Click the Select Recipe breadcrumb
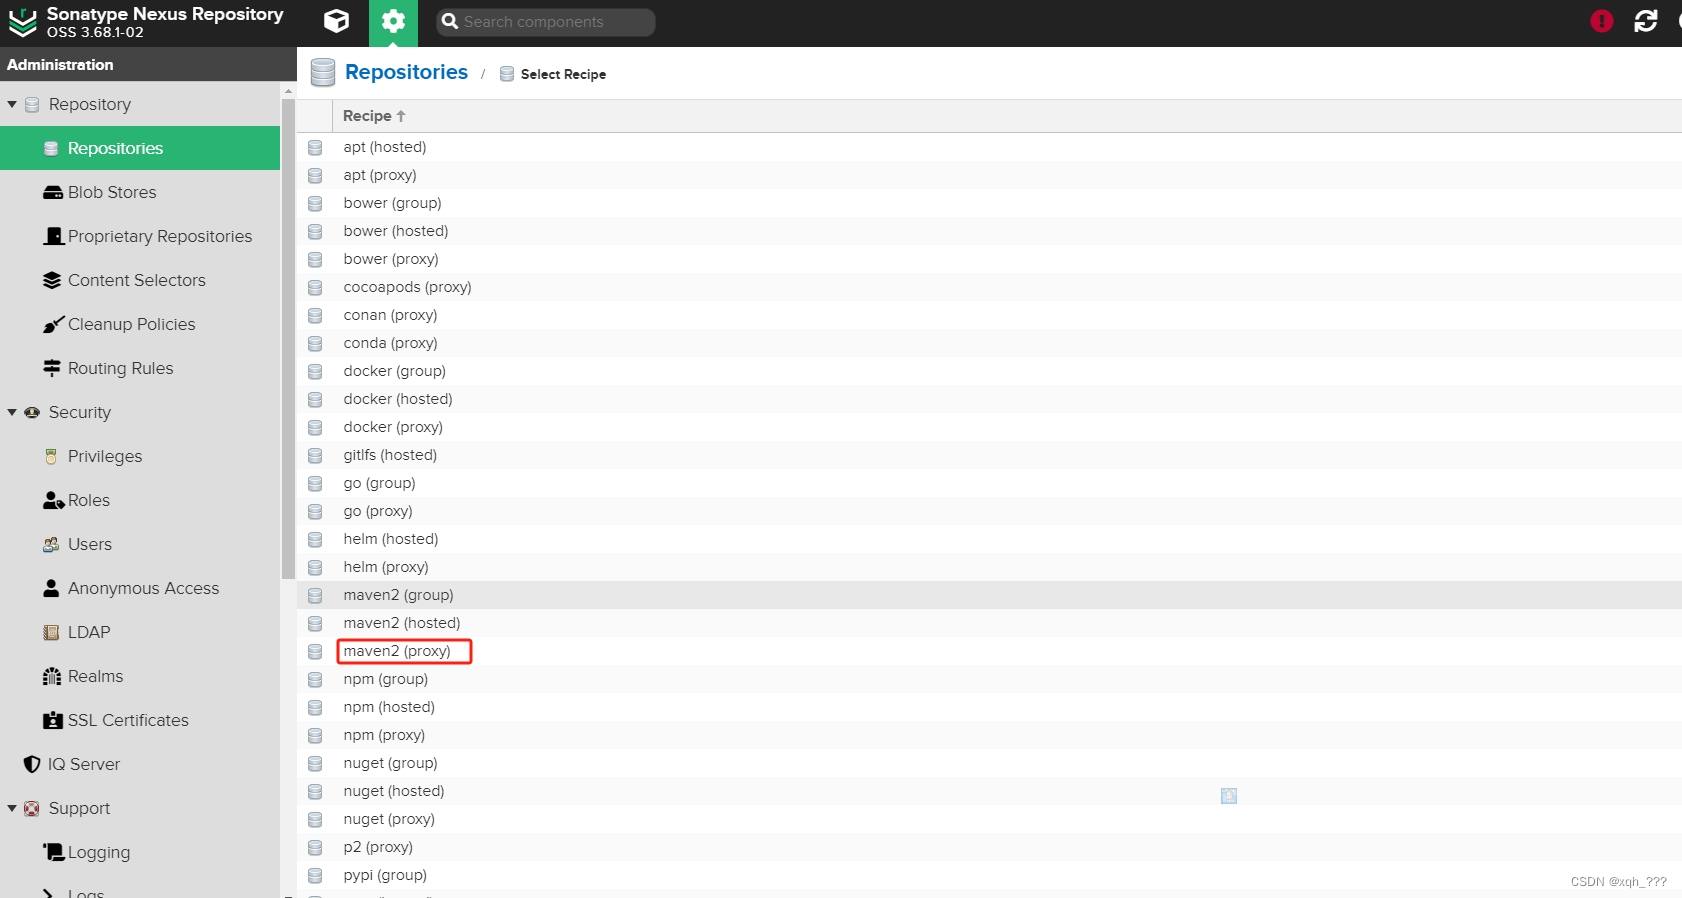Viewport: 1682px width, 898px height. (563, 74)
